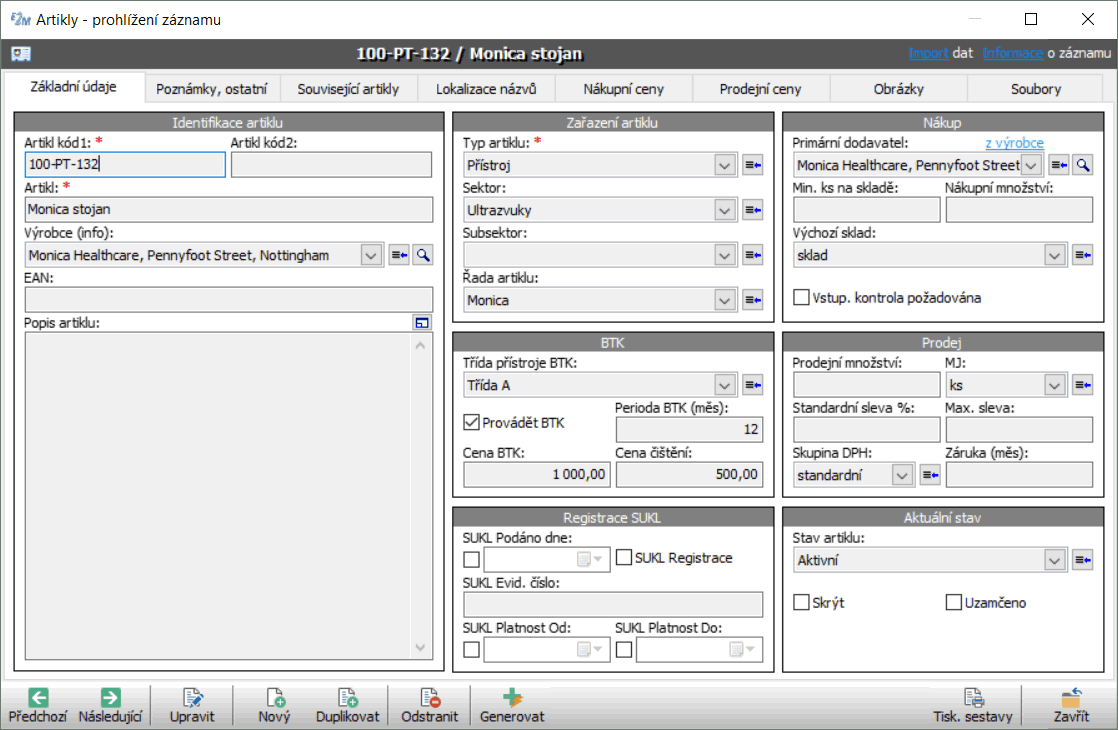The image size is (1118, 730).
Task: Click the Generovat button
Action: (x=512, y=706)
